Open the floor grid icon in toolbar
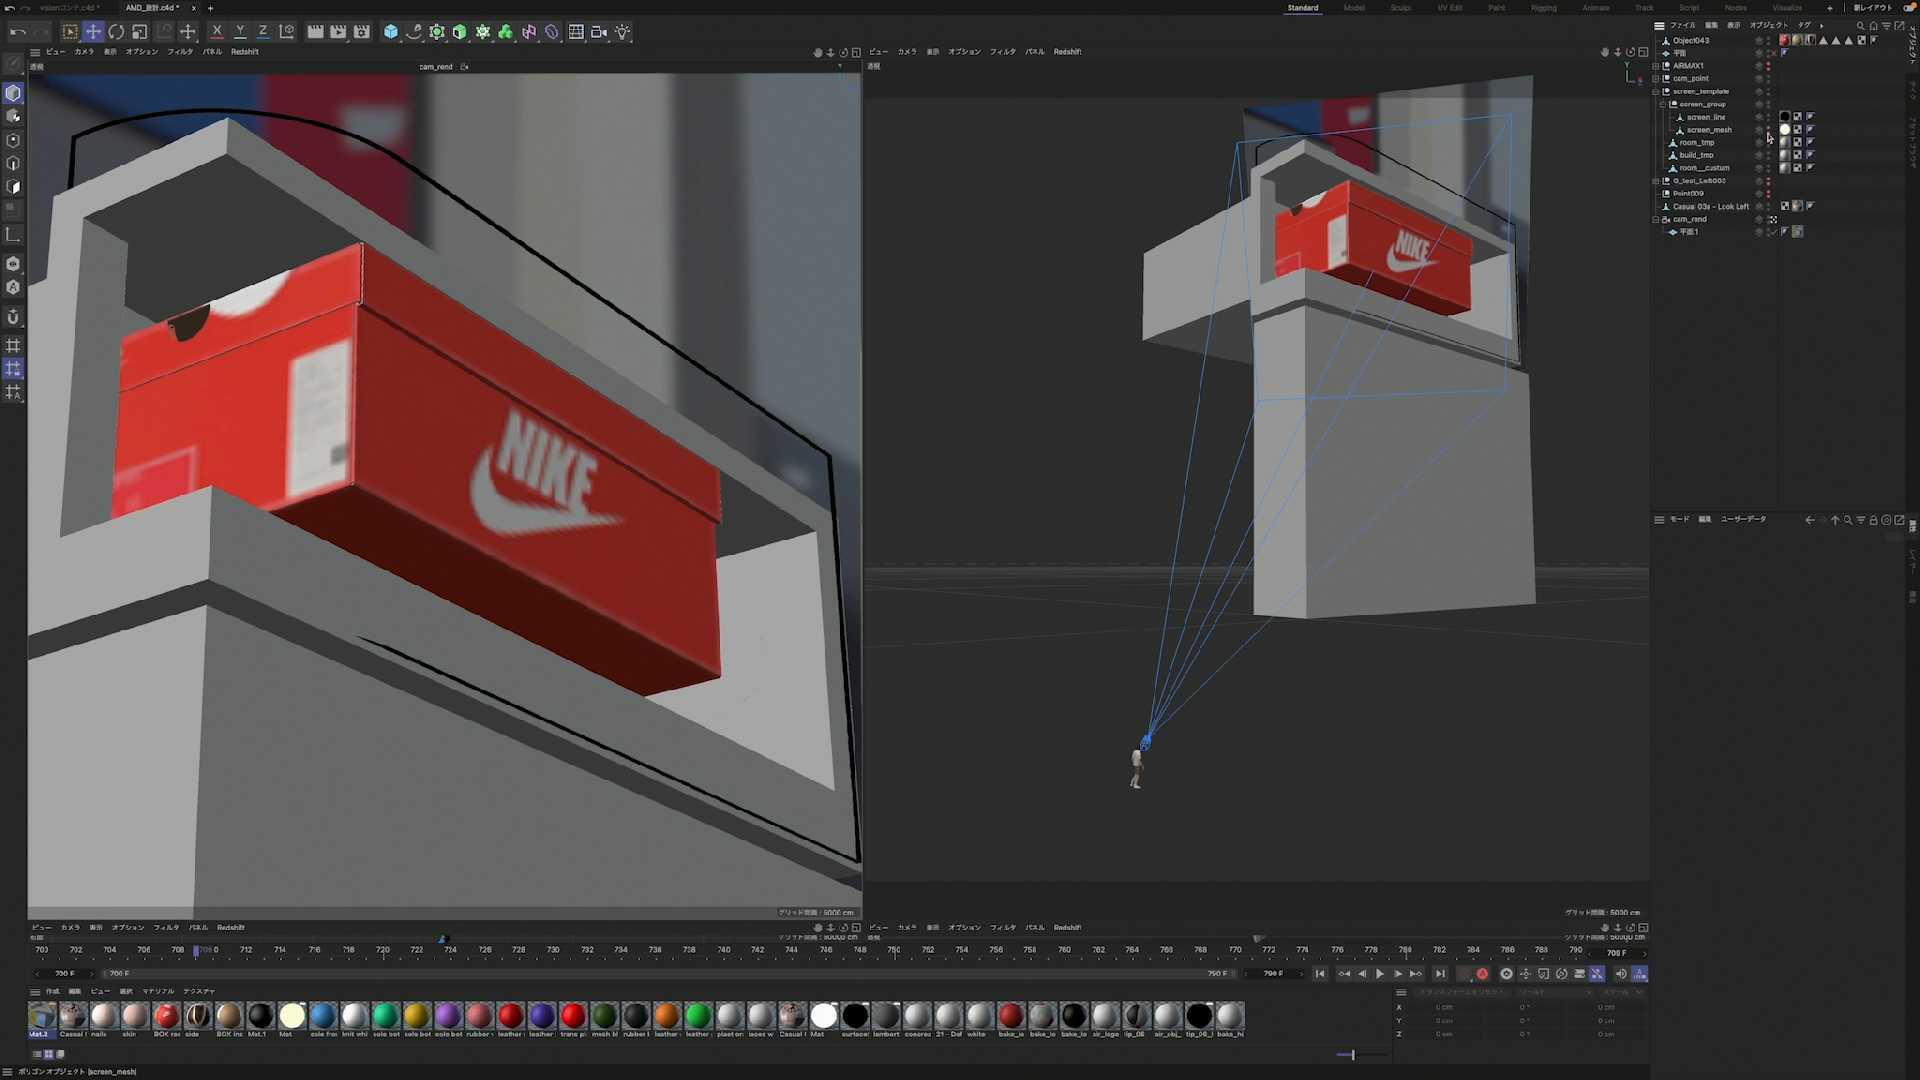This screenshot has height=1080, width=1920. point(576,32)
